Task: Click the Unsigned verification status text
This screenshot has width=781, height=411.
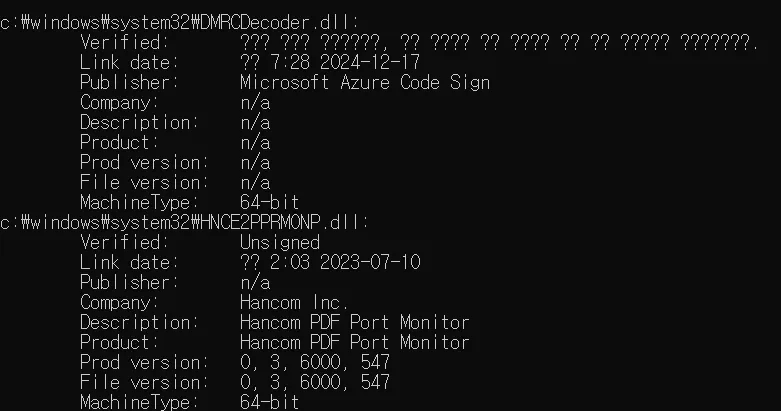Action: pyautogui.click(x=280, y=243)
